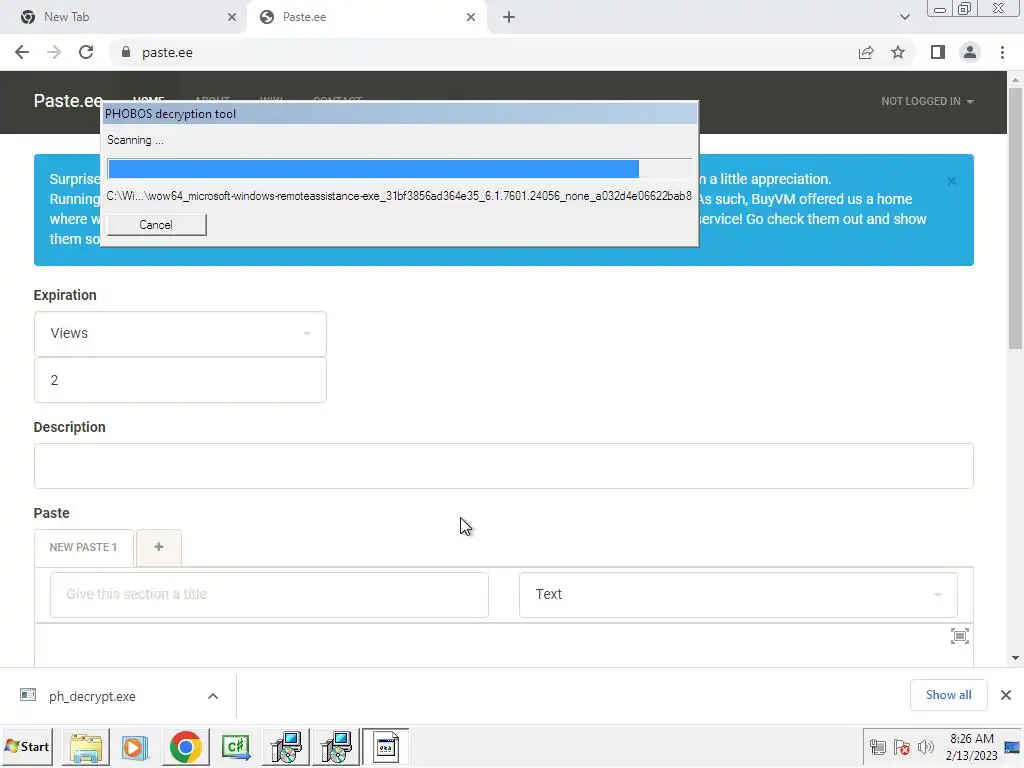Toggle fullscreen editor icon

(959, 636)
